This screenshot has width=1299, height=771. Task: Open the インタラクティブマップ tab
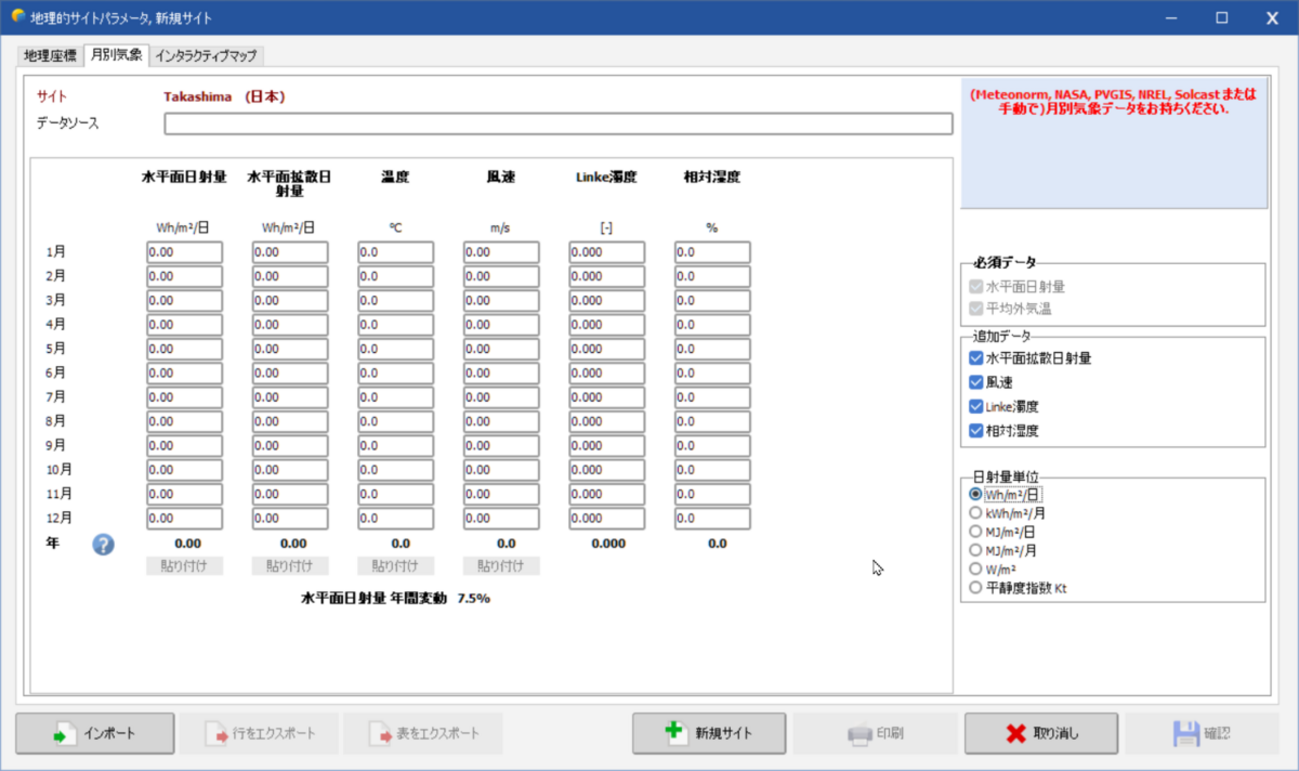pos(206,56)
